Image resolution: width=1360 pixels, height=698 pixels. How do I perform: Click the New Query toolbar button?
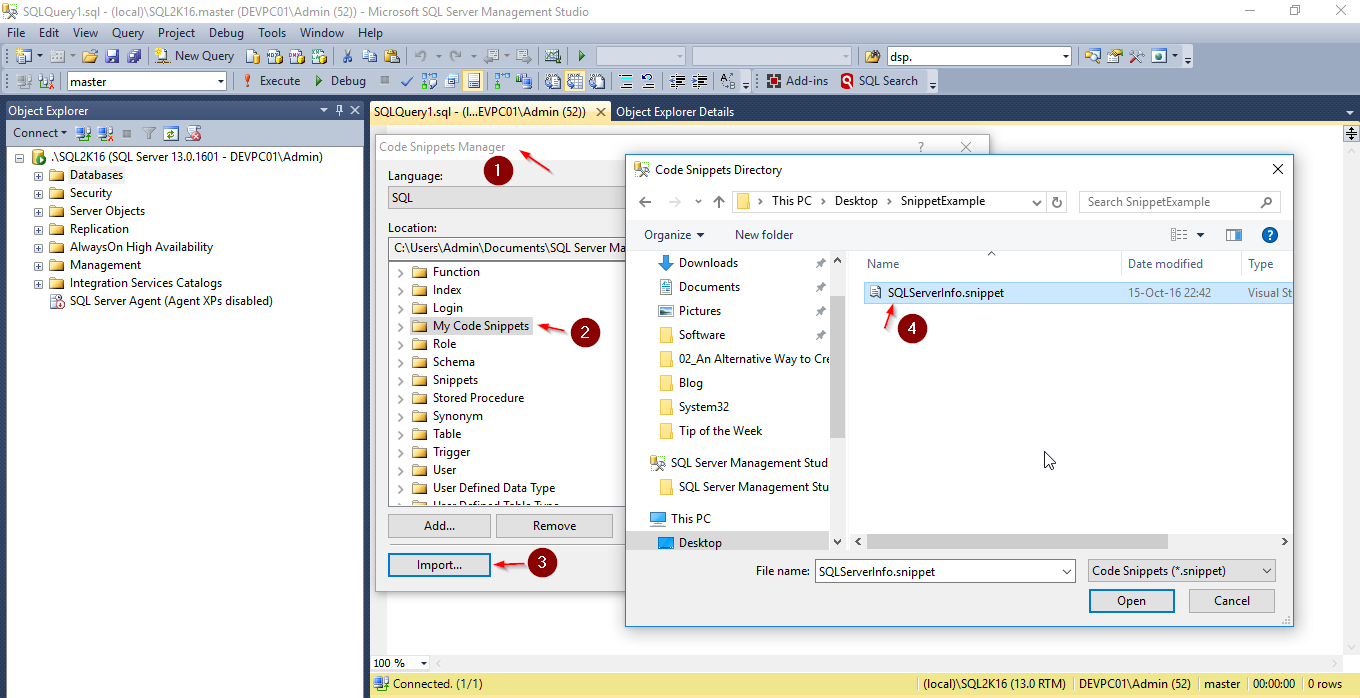(x=194, y=56)
